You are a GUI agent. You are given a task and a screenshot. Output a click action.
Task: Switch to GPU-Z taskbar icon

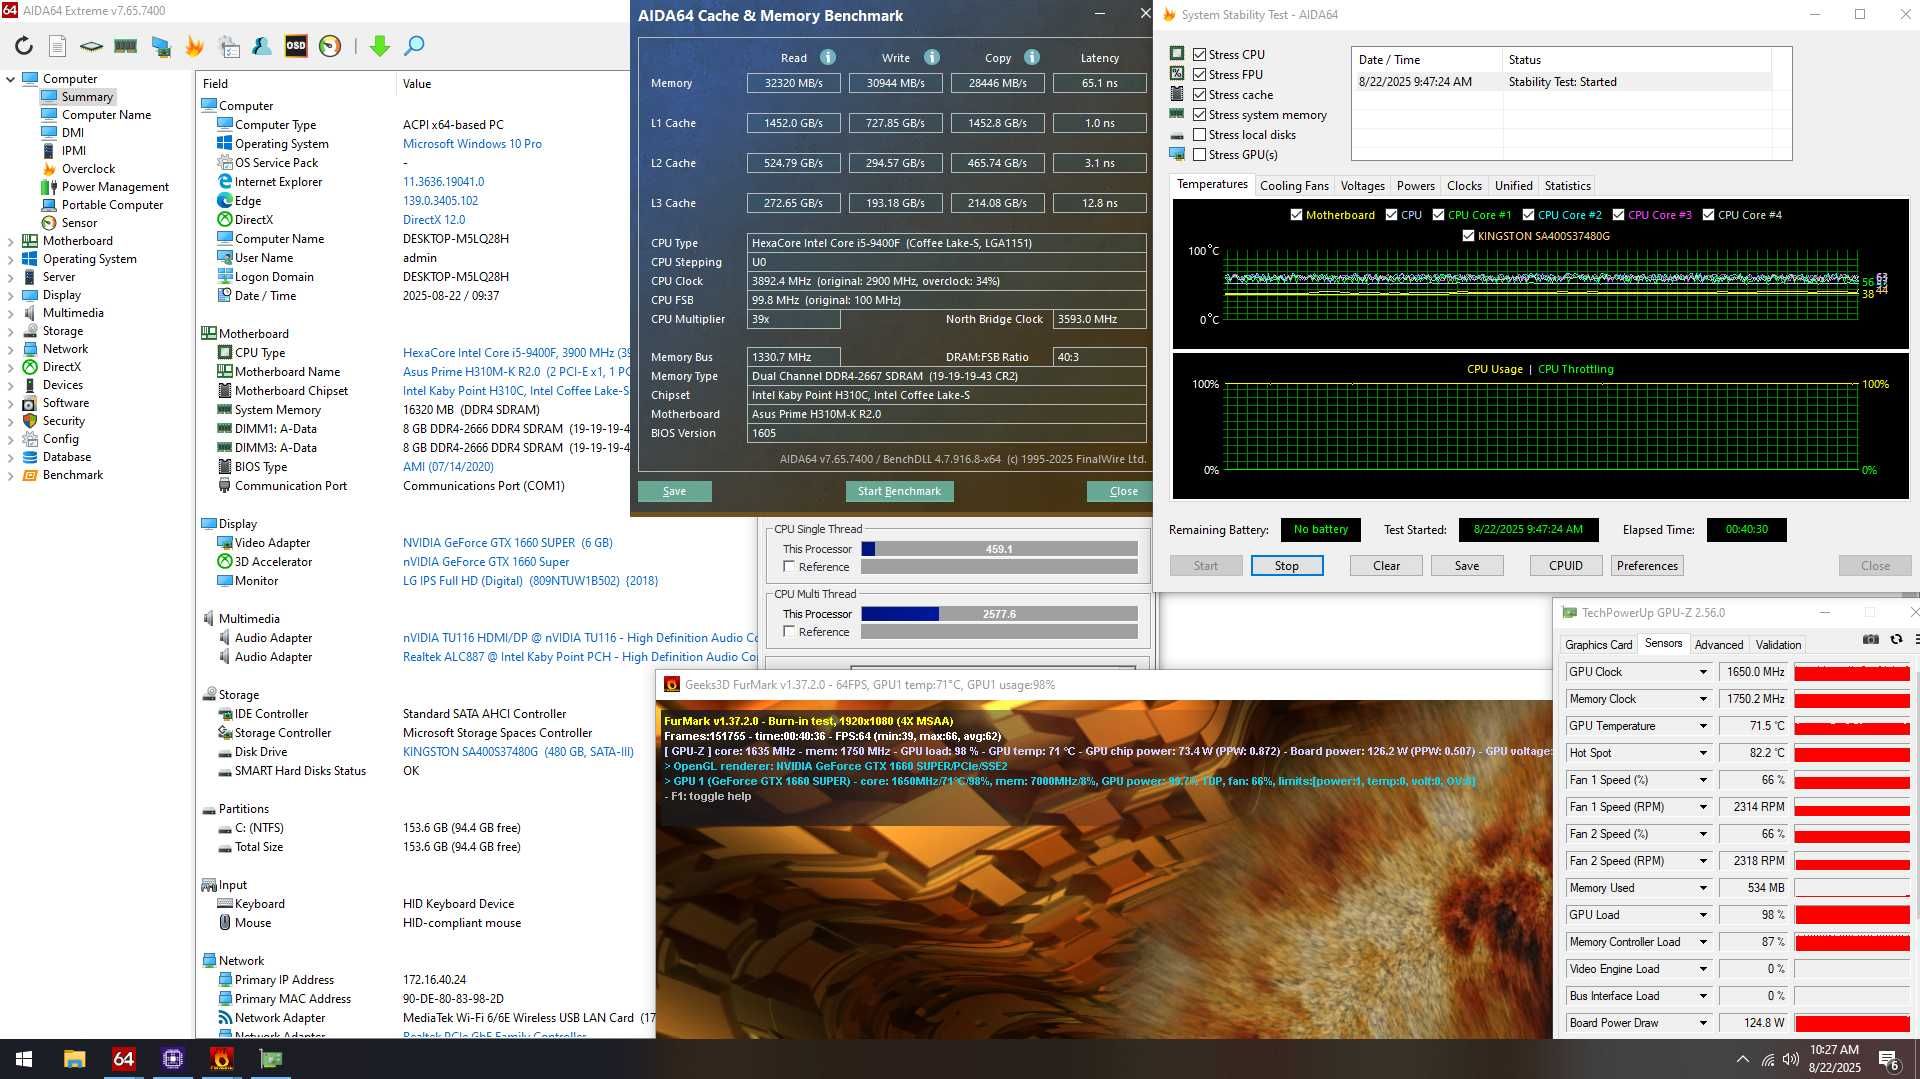click(271, 1059)
